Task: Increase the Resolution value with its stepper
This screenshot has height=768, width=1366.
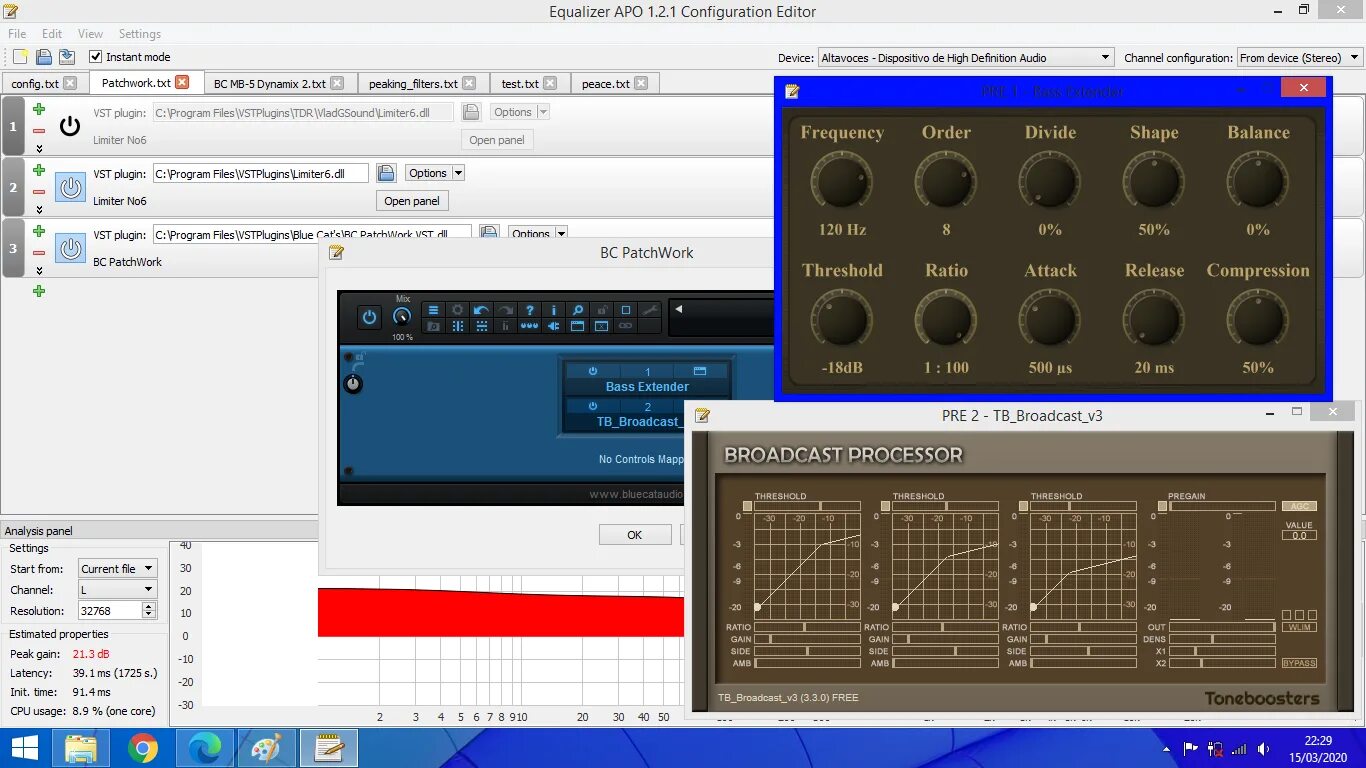Action: 146,606
